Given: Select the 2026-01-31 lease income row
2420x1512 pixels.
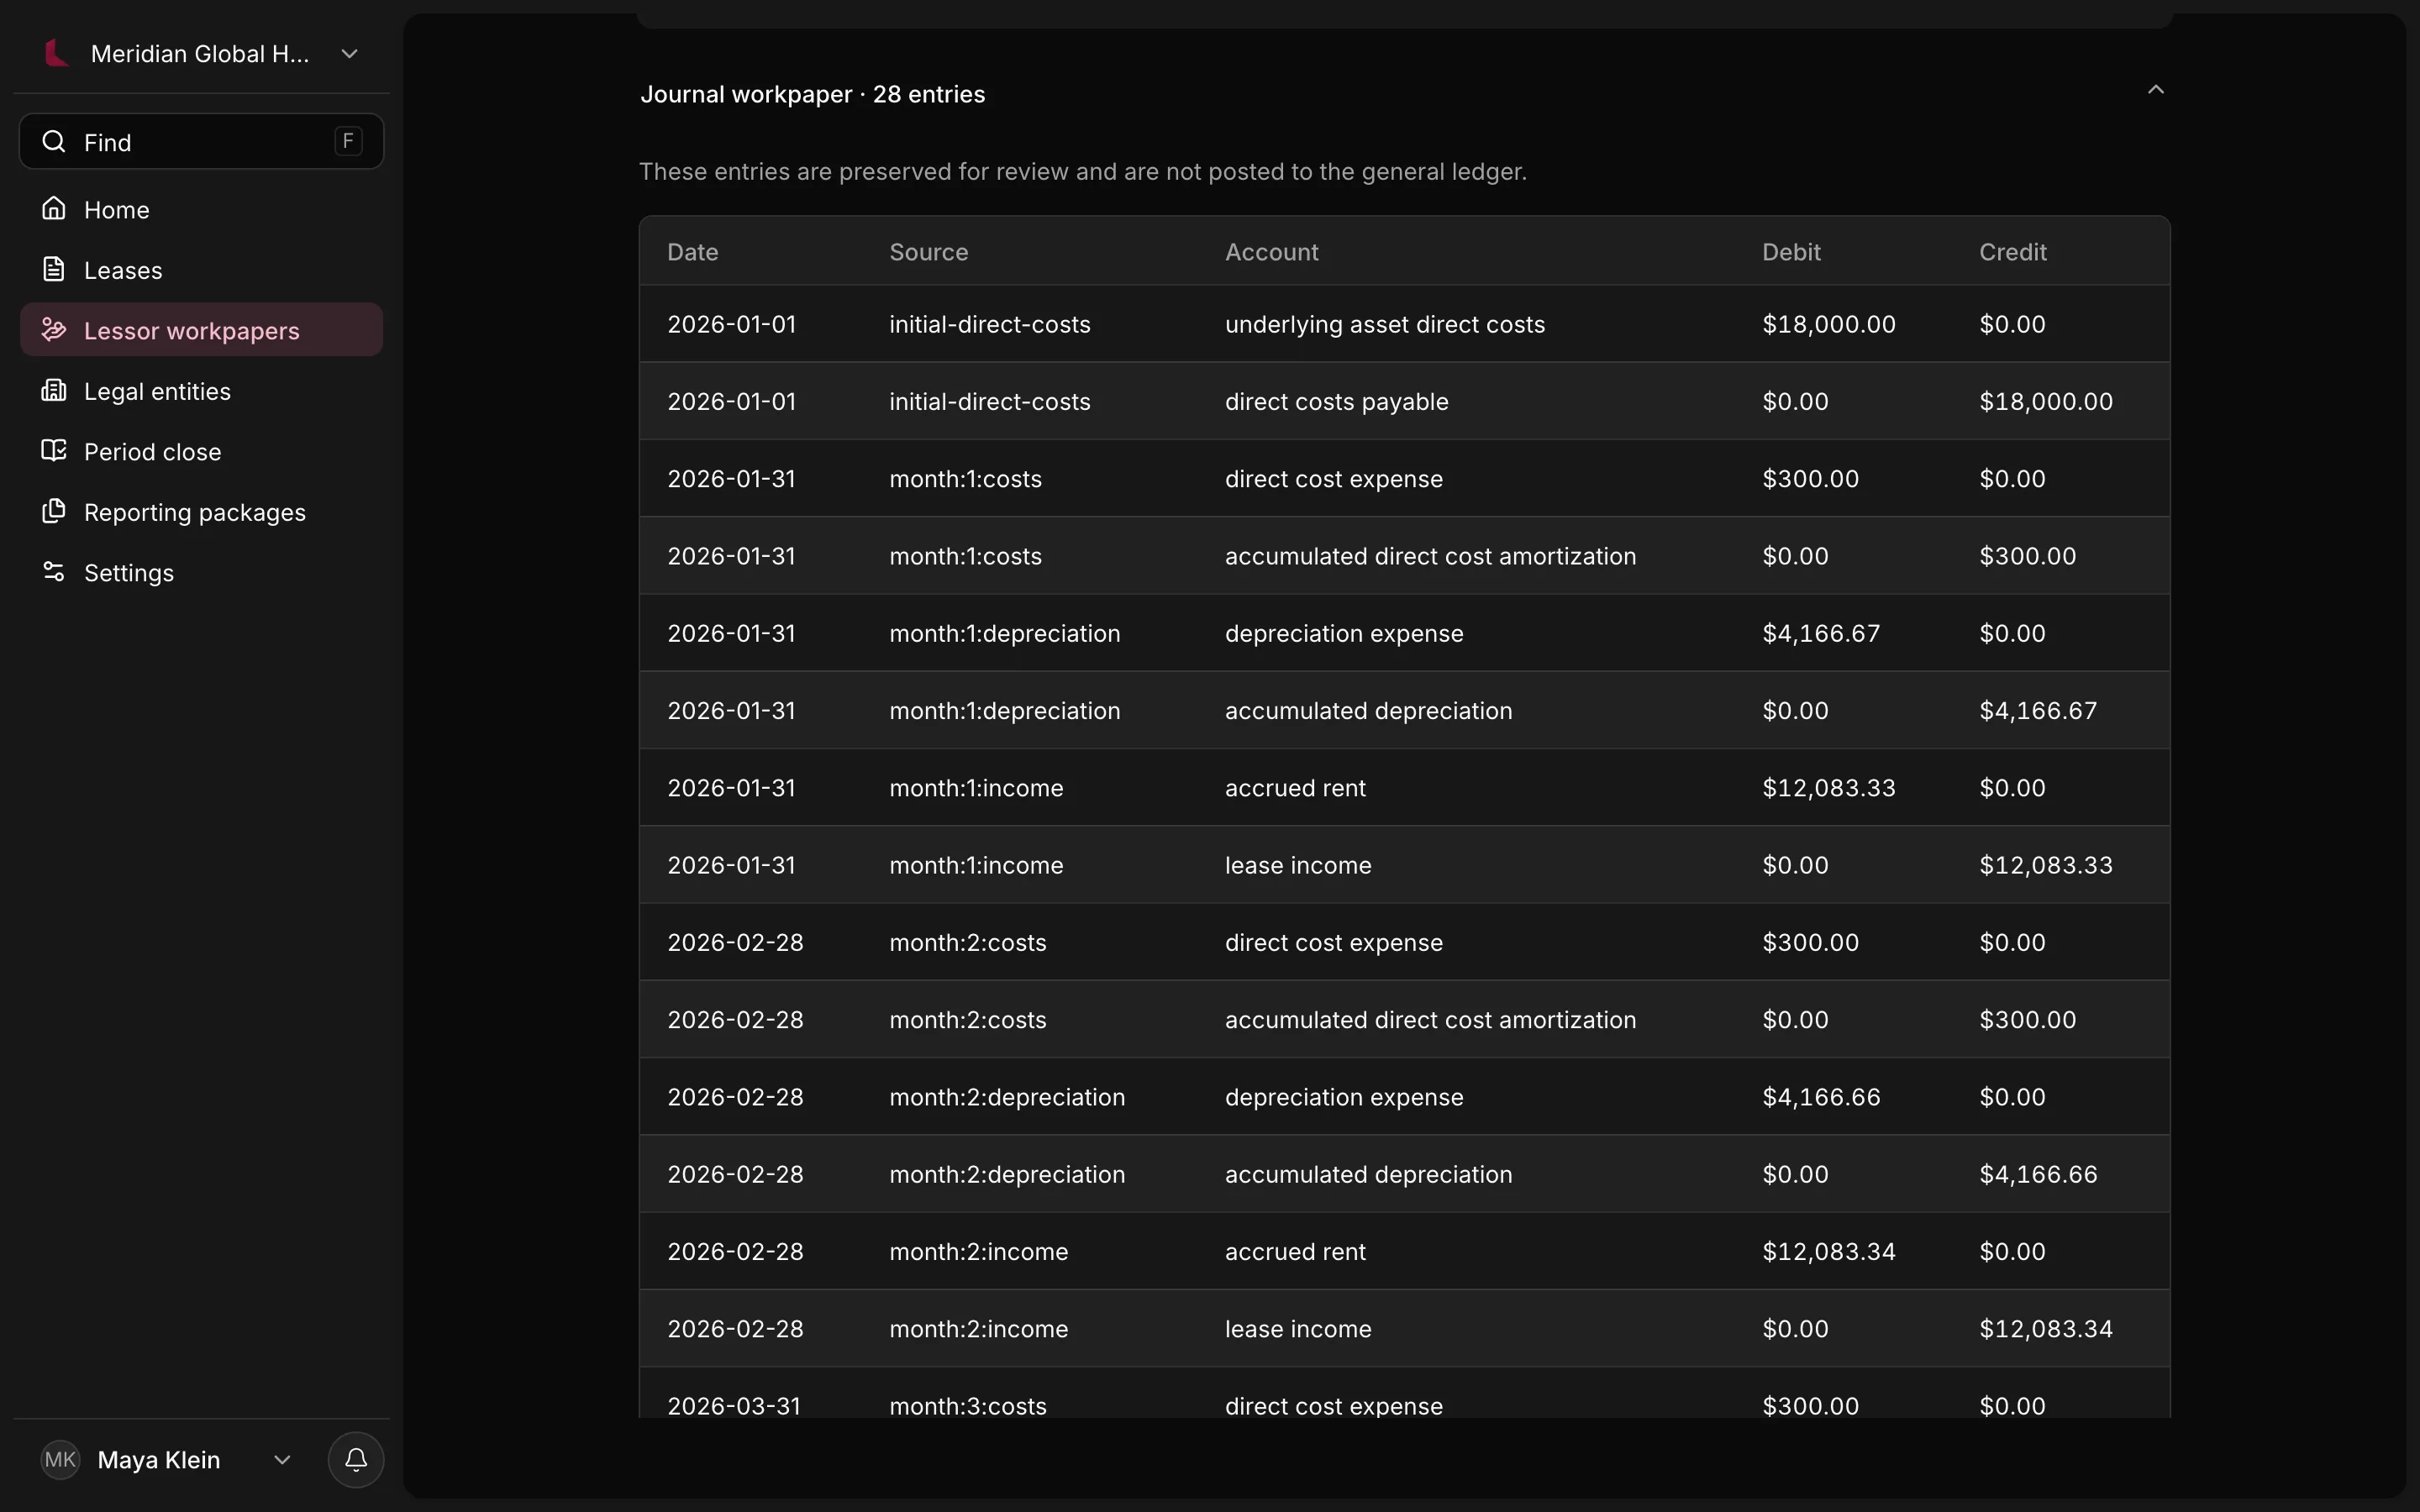Looking at the screenshot, I should (1404, 865).
